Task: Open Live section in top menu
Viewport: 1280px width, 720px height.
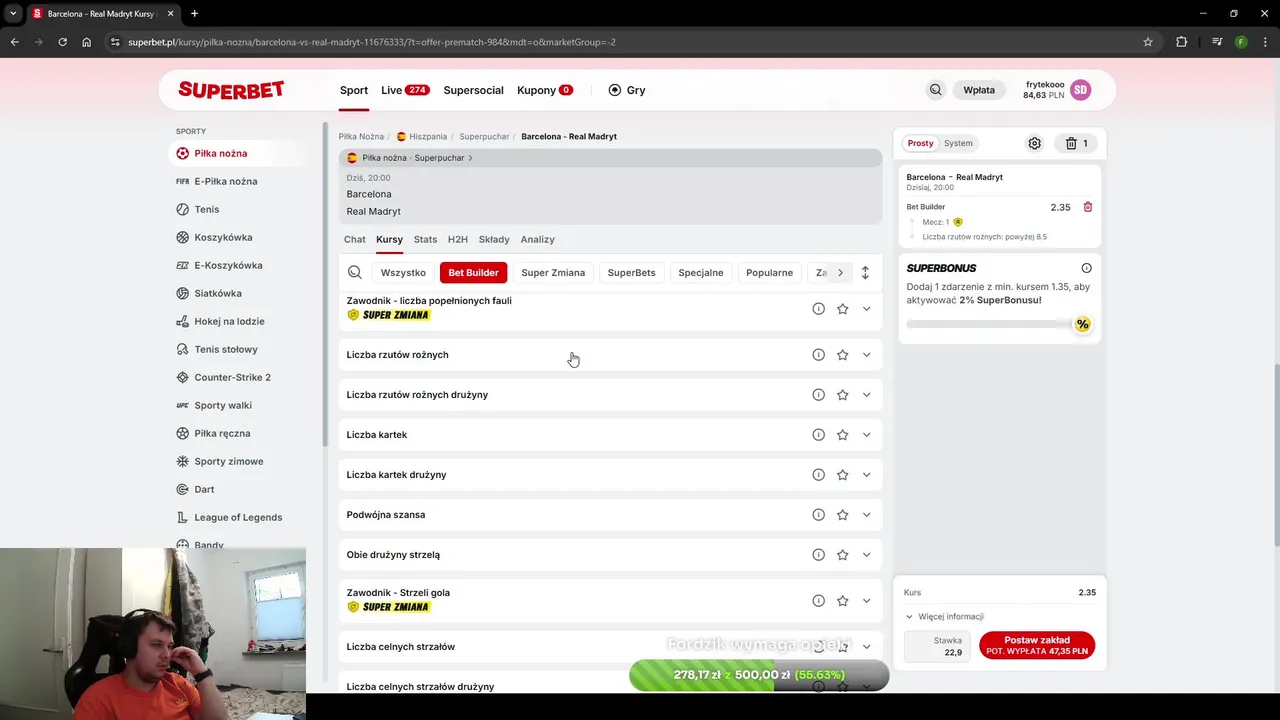Action: pos(405,90)
